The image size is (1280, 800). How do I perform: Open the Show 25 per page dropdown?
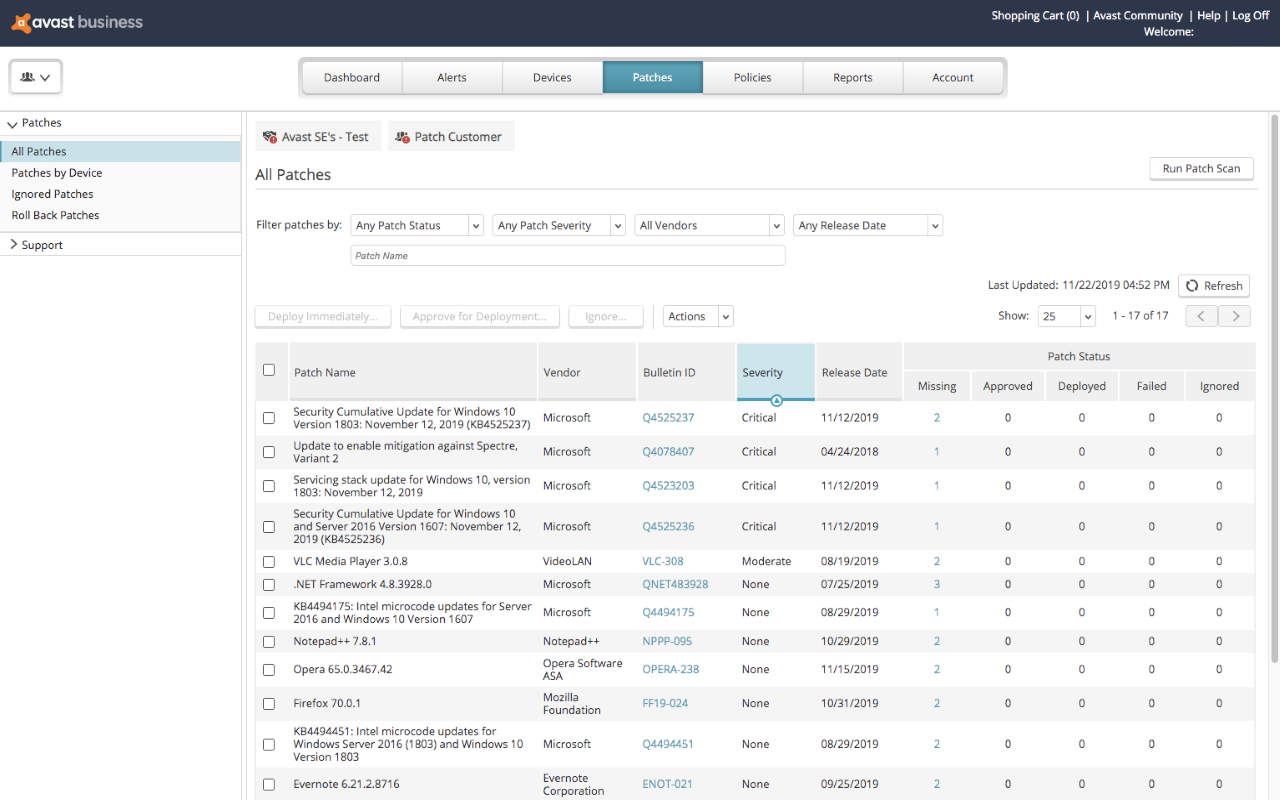pyautogui.click(x=1067, y=316)
